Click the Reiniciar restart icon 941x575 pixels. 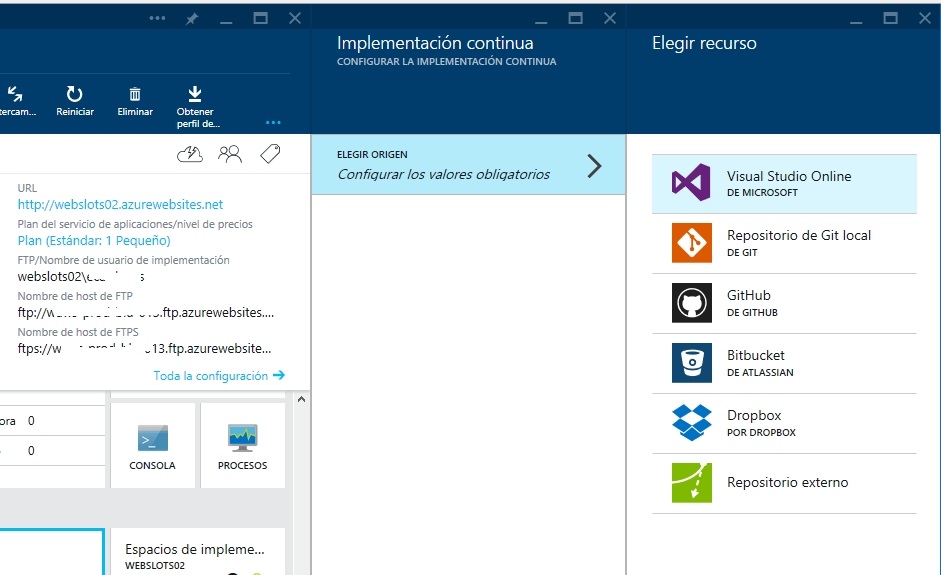(74, 94)
